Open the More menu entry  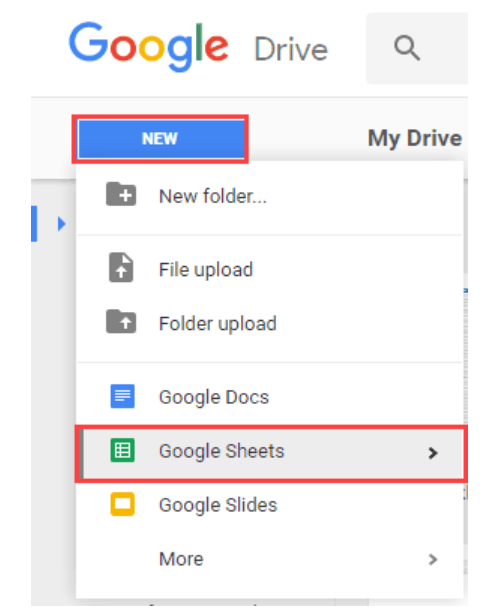pos(269,559)
